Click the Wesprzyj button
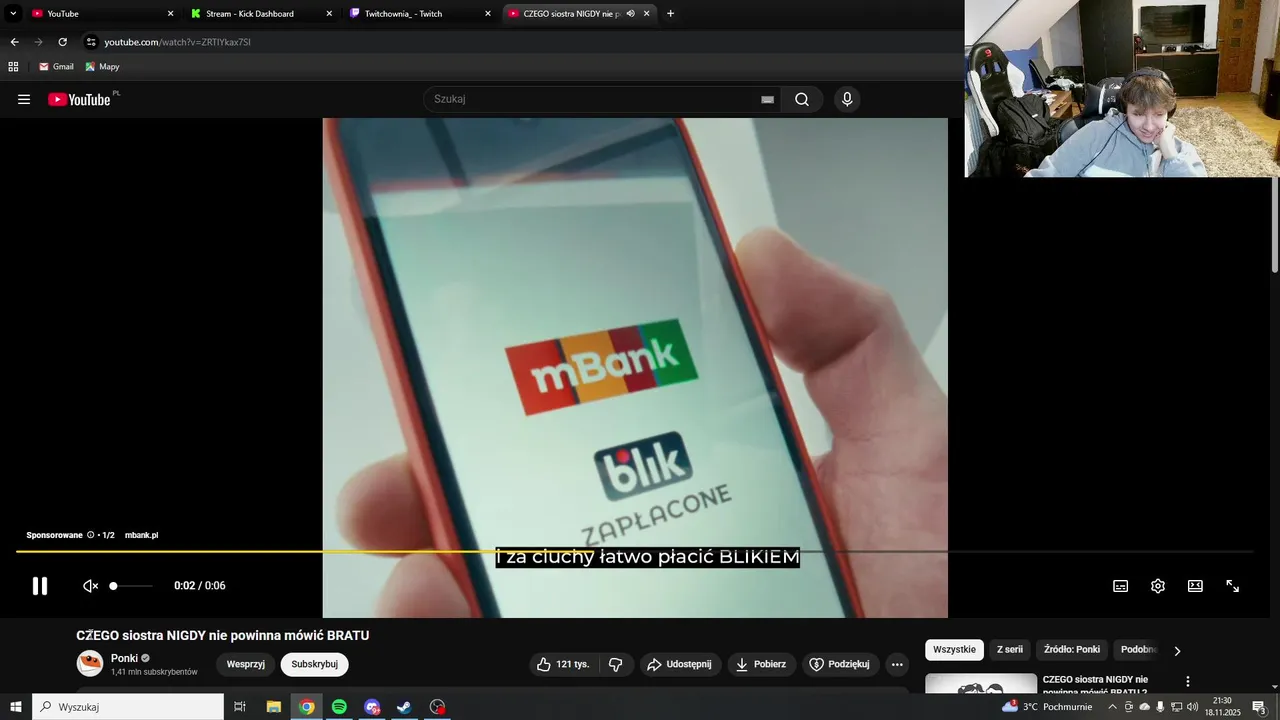 (246, 664)
